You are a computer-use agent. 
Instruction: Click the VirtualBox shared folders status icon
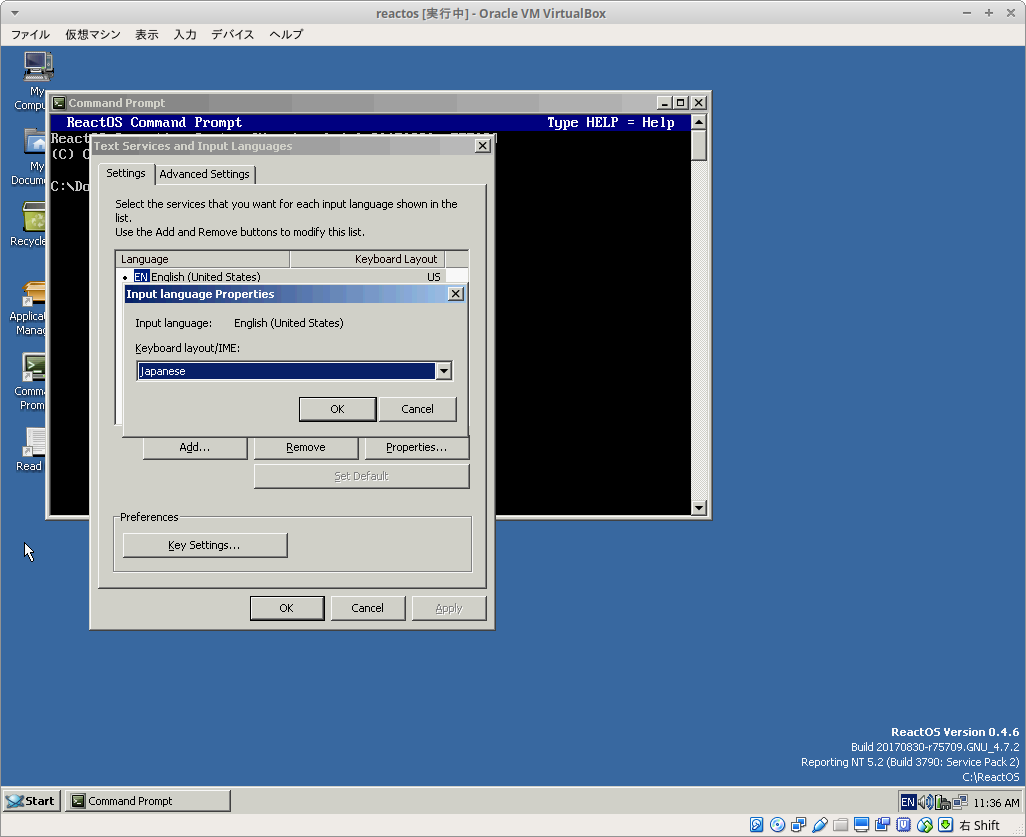(x=840, y=825)
